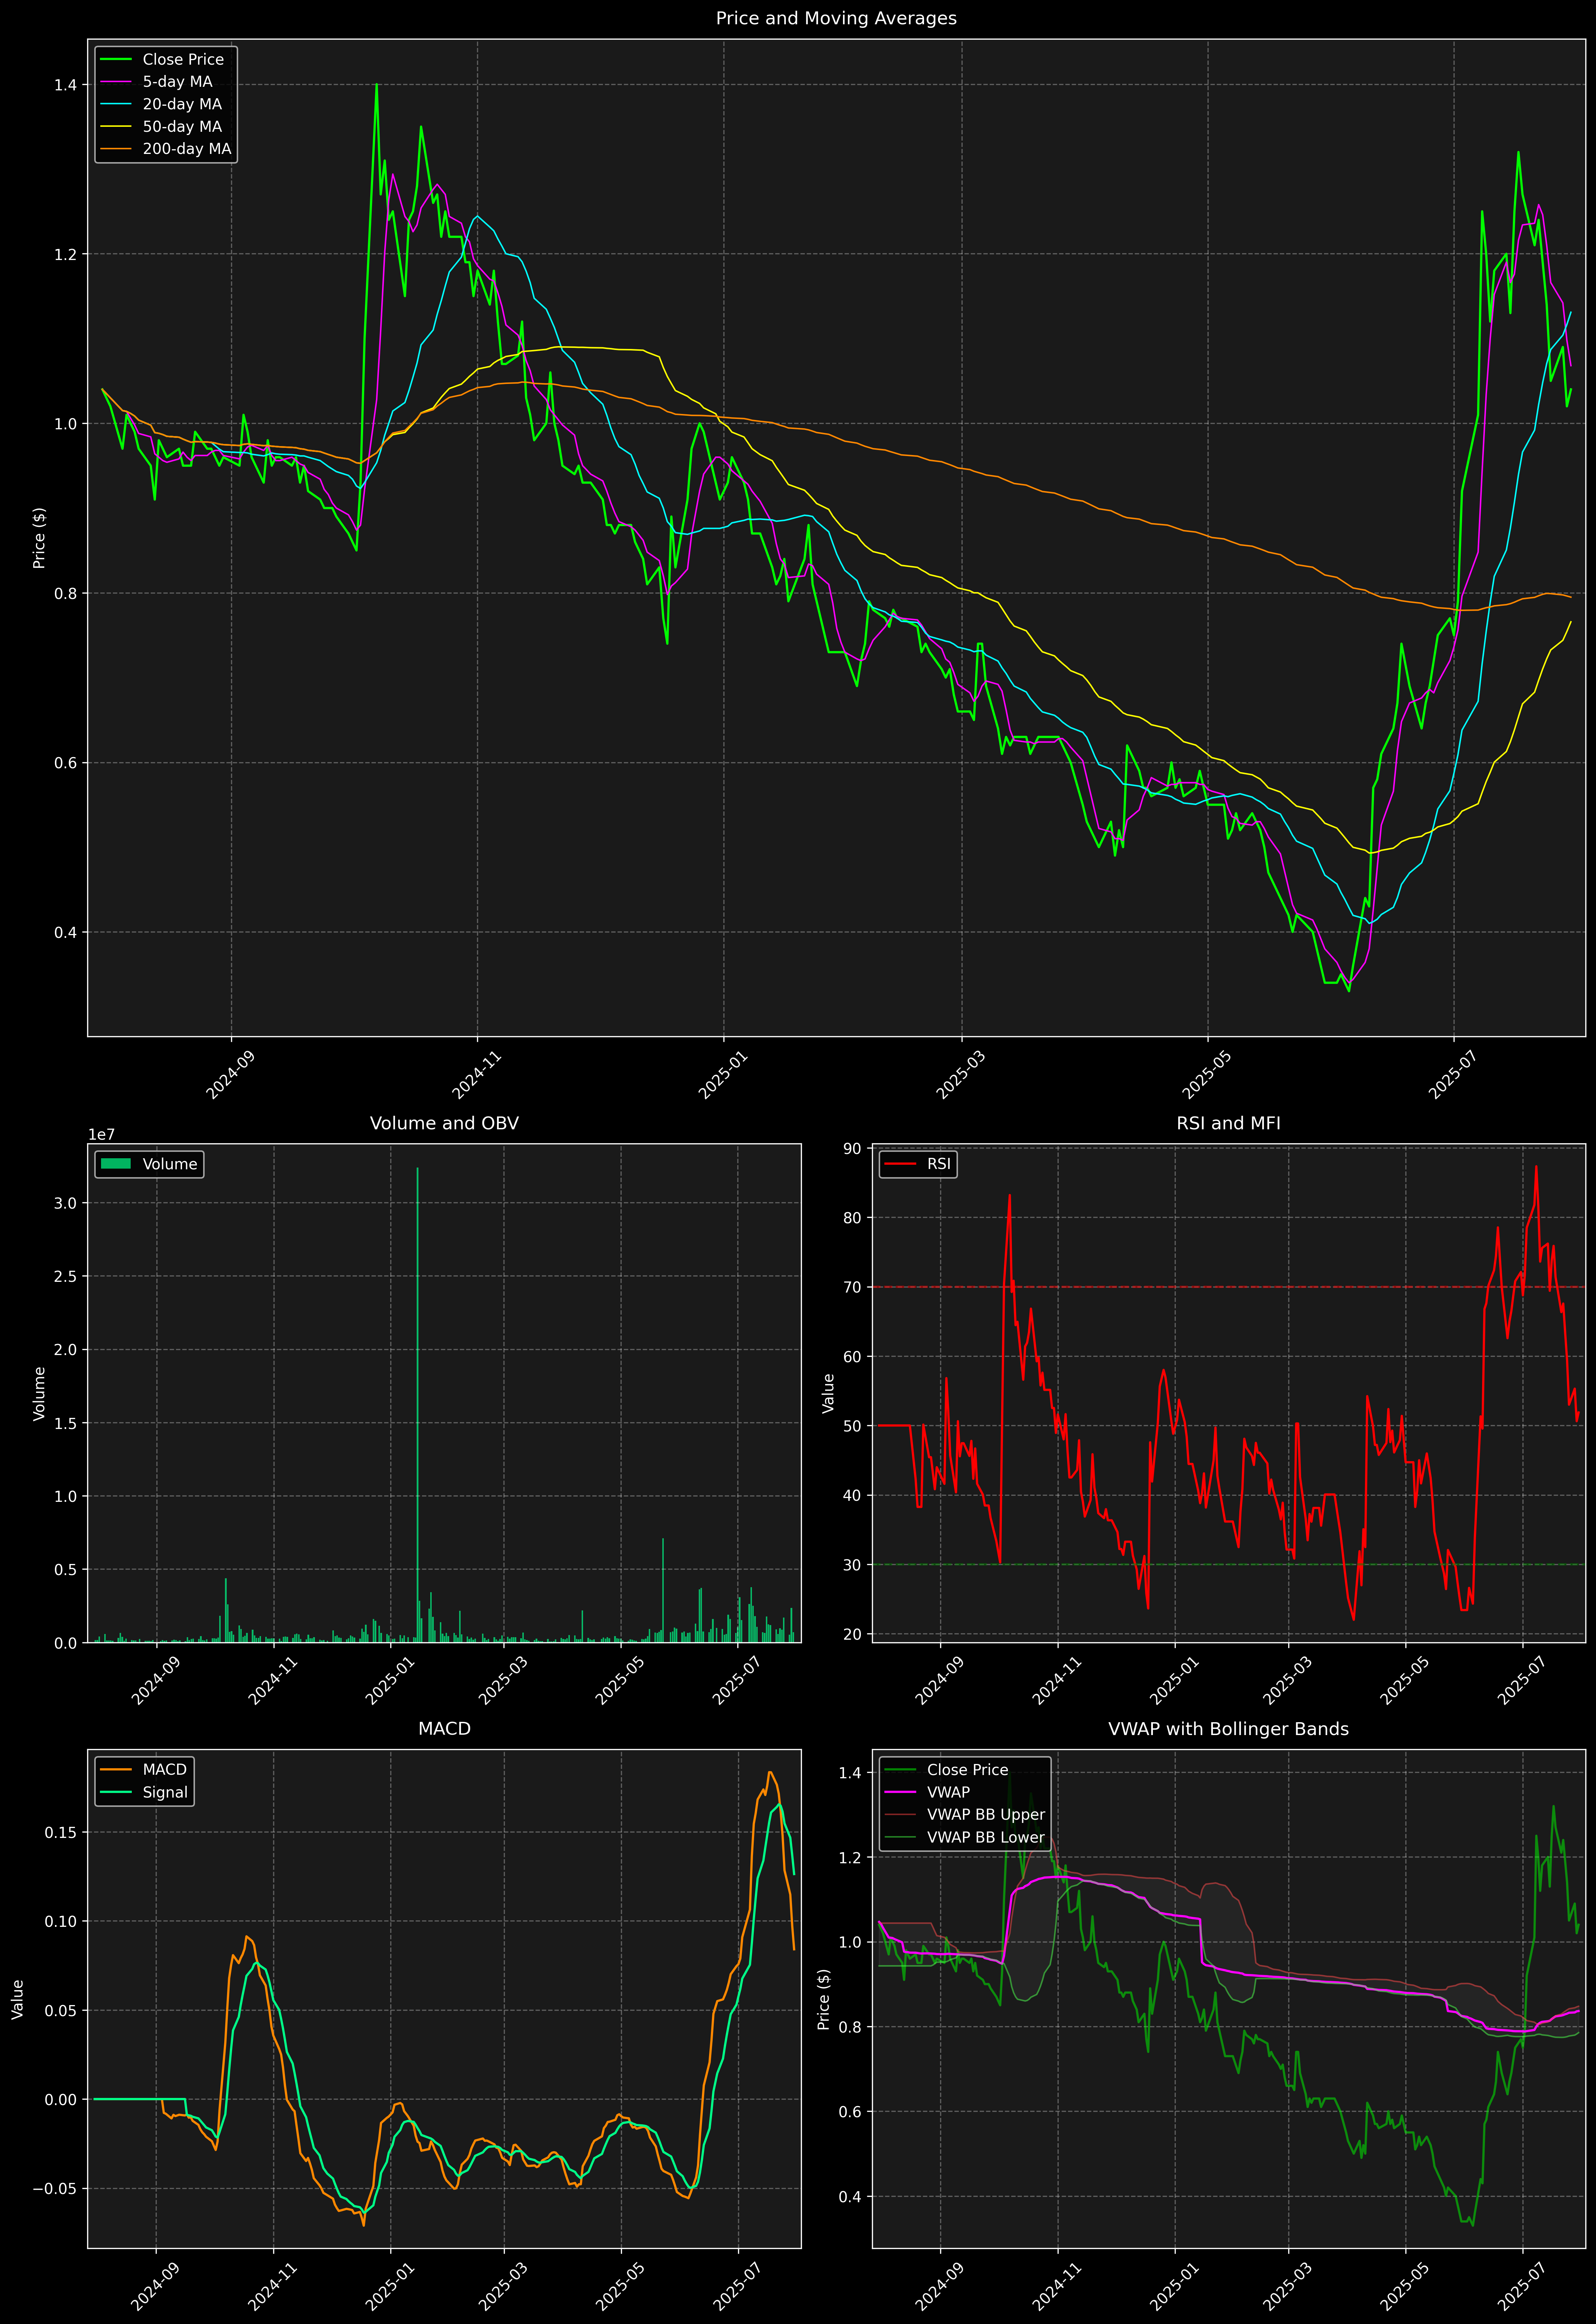
Task: Click the 'MACD' chart title
Action: 444,1729
